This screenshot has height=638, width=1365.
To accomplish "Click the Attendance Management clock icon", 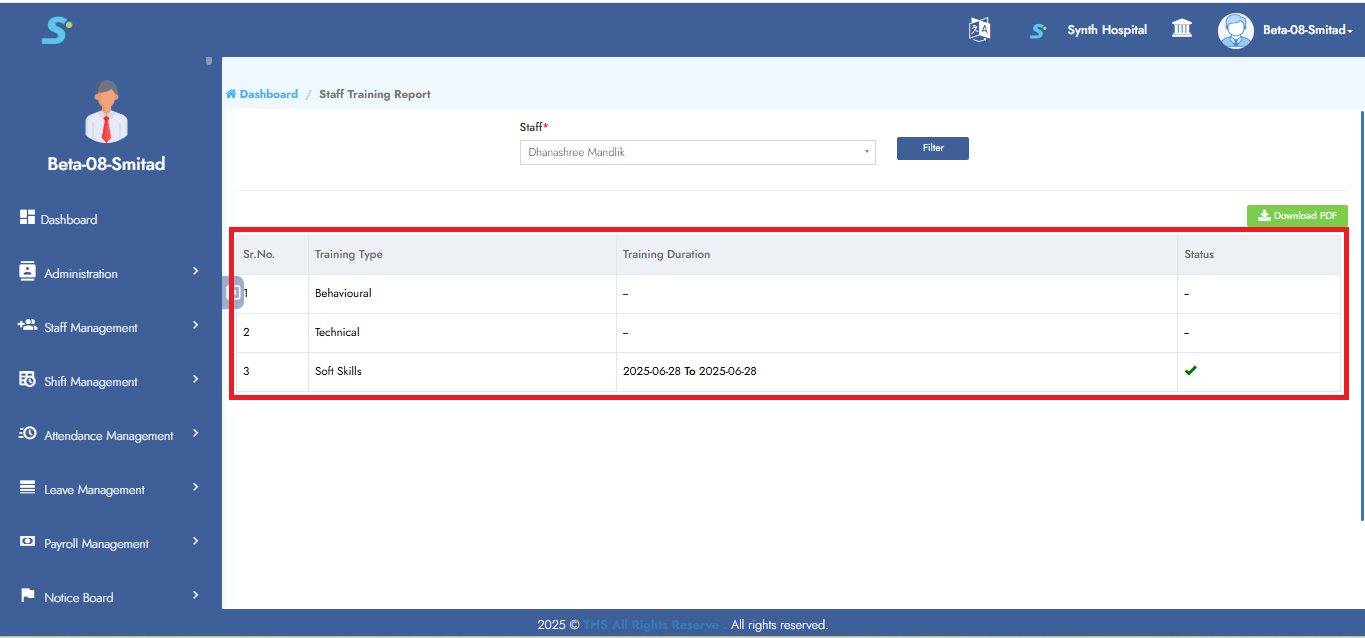I will pyautogui.click(x=28, y=434).
